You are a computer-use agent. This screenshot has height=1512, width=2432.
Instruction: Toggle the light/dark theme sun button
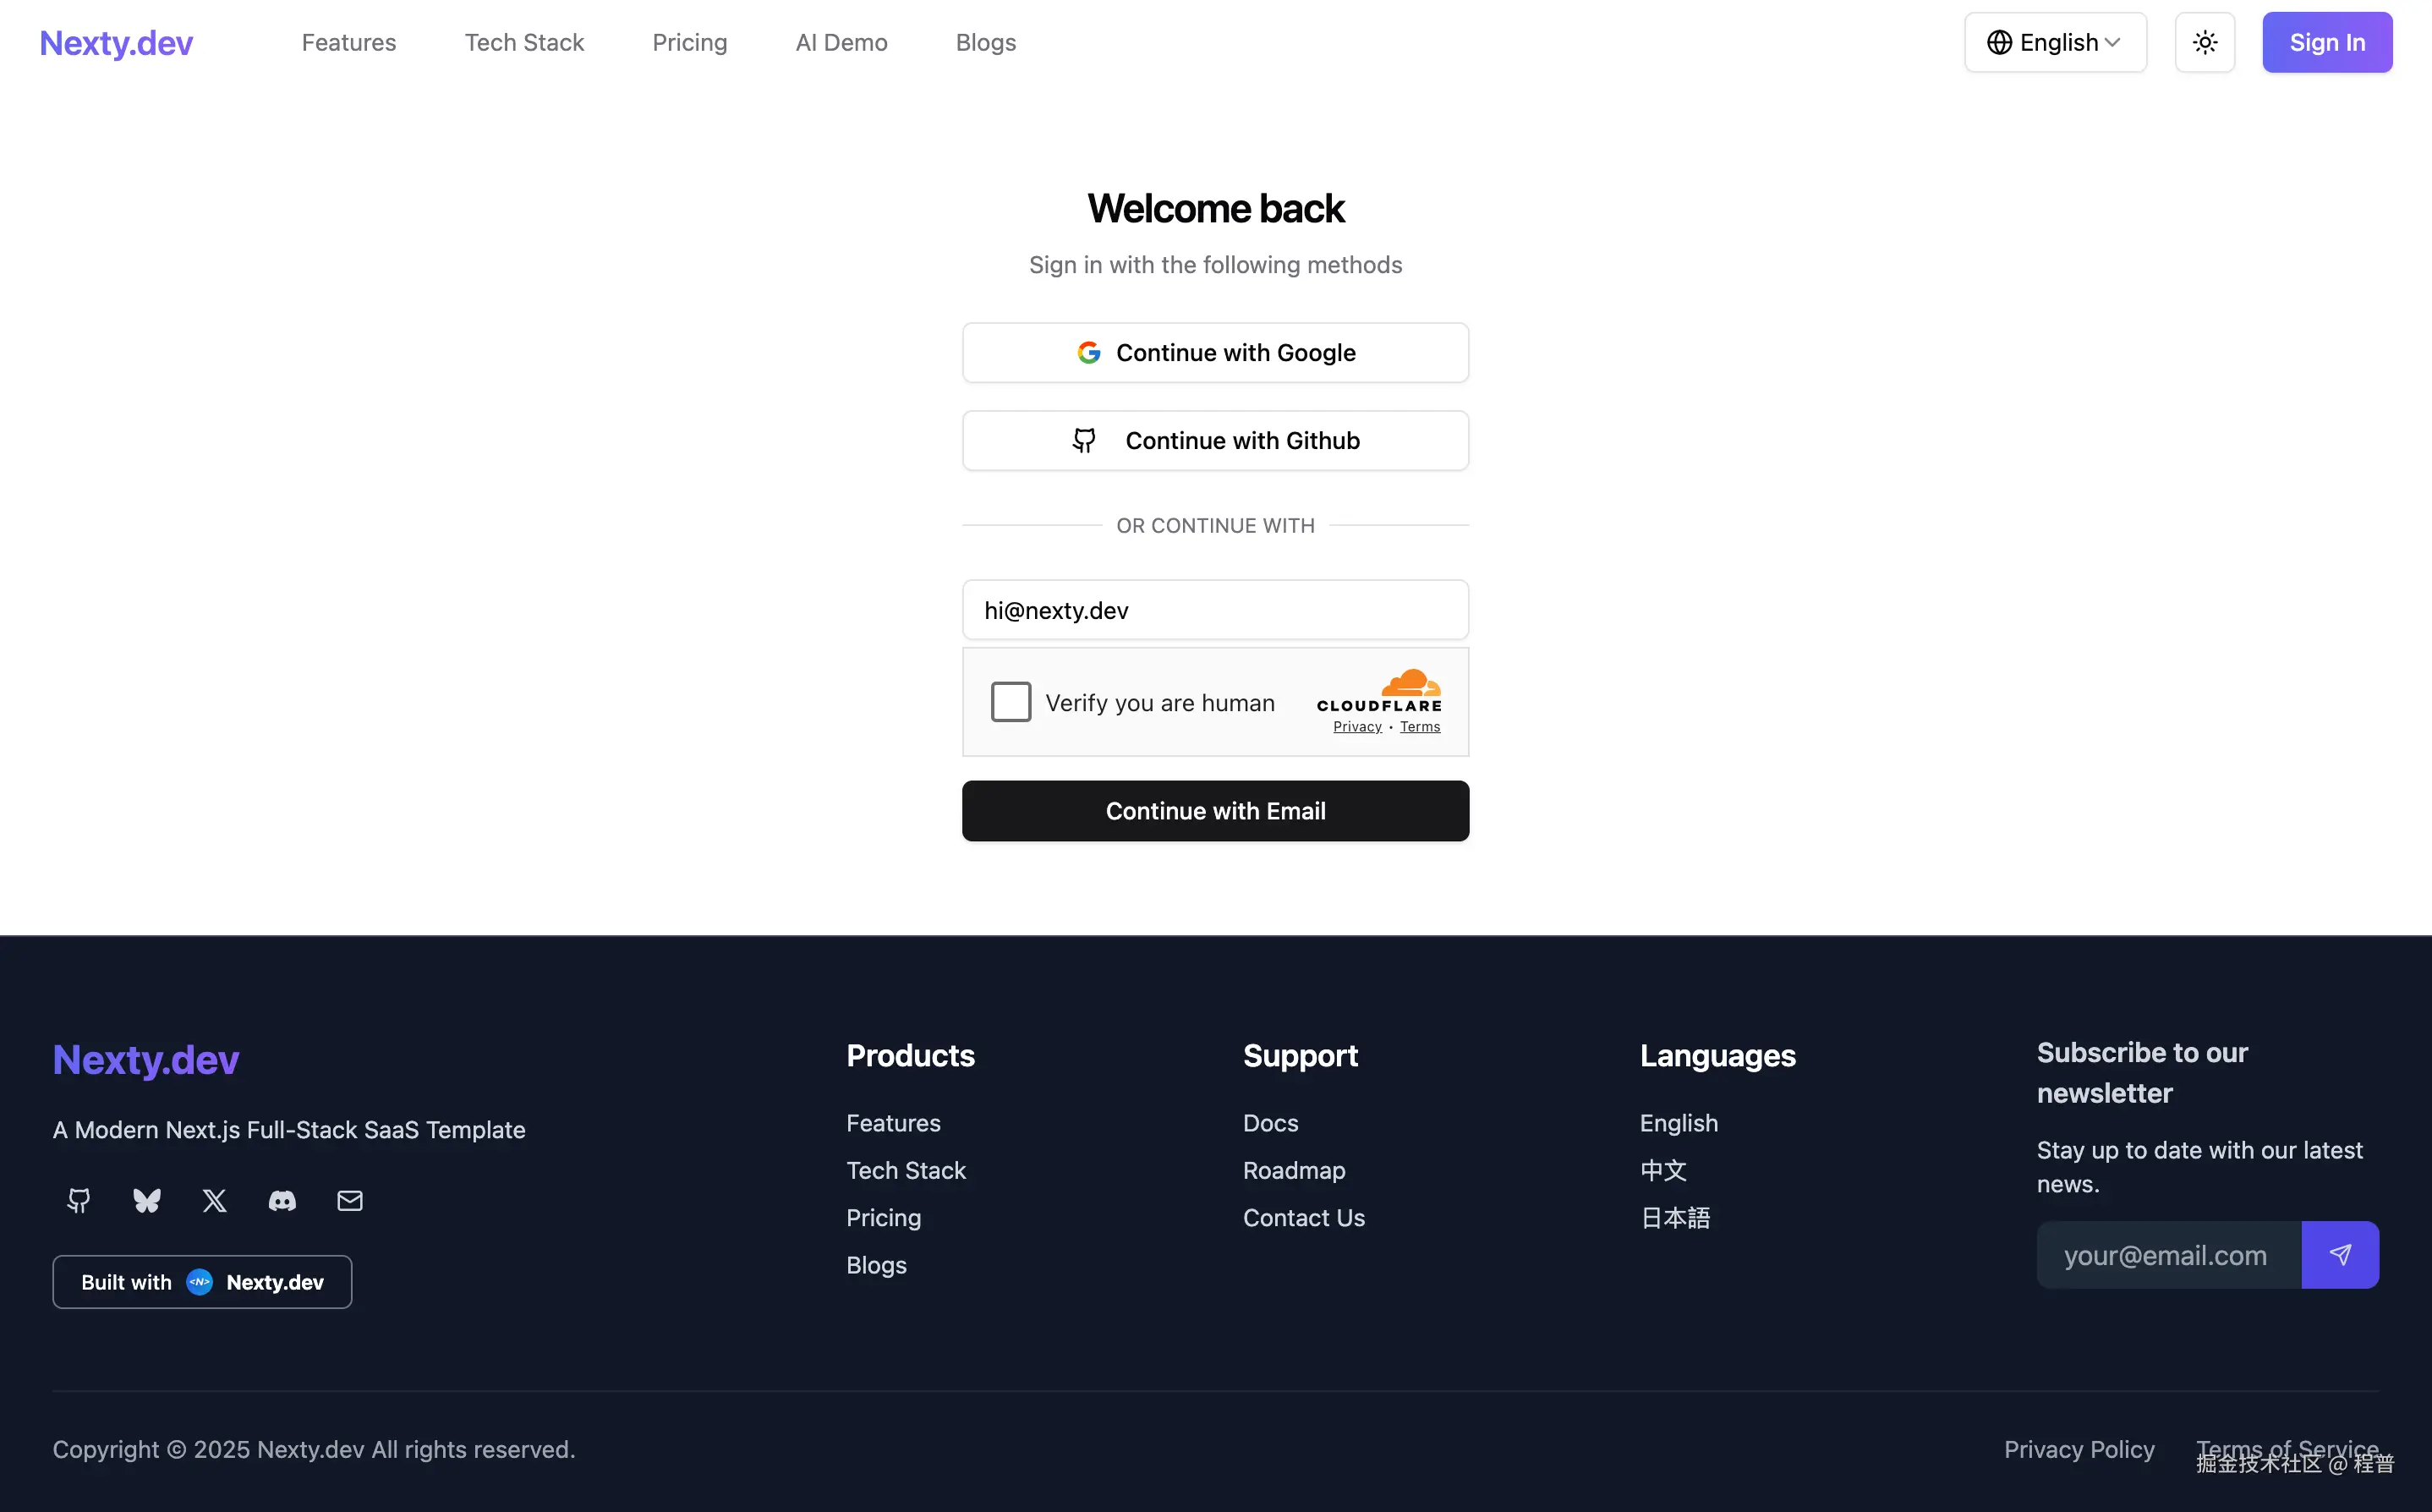click(x=2205, y=43)
